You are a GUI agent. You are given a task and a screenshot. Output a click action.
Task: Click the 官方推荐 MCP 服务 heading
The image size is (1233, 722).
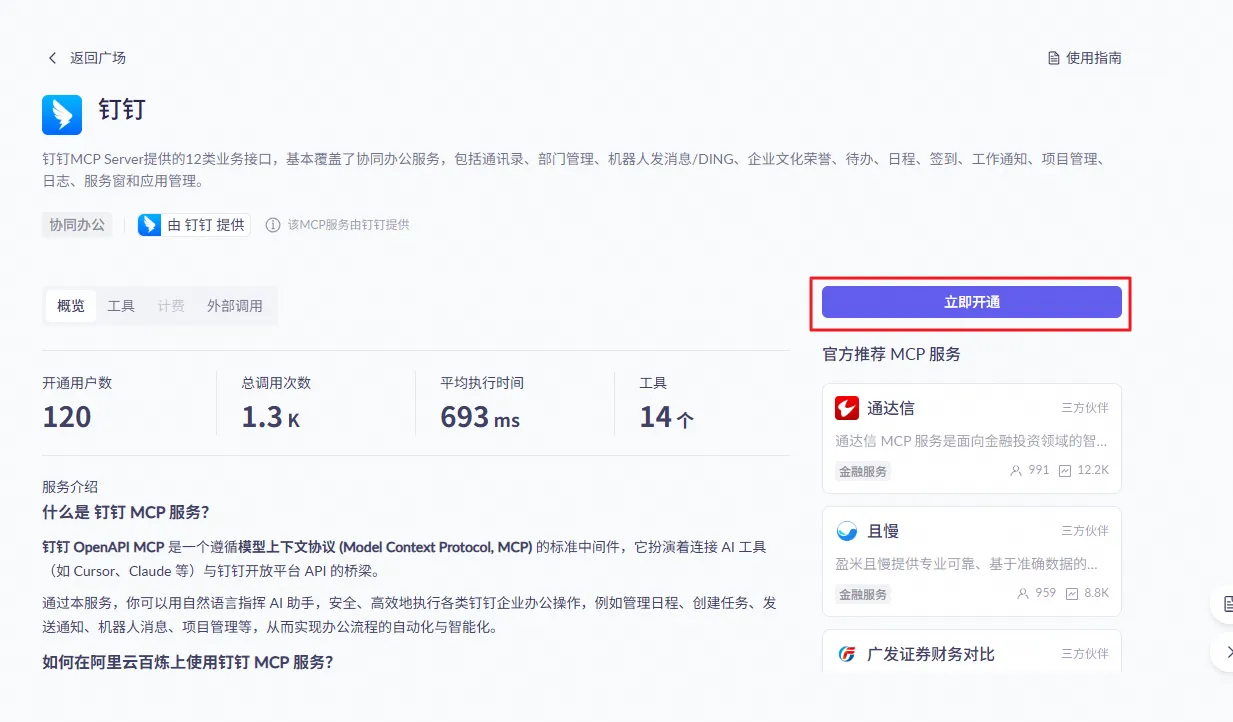tap(891, 354)
